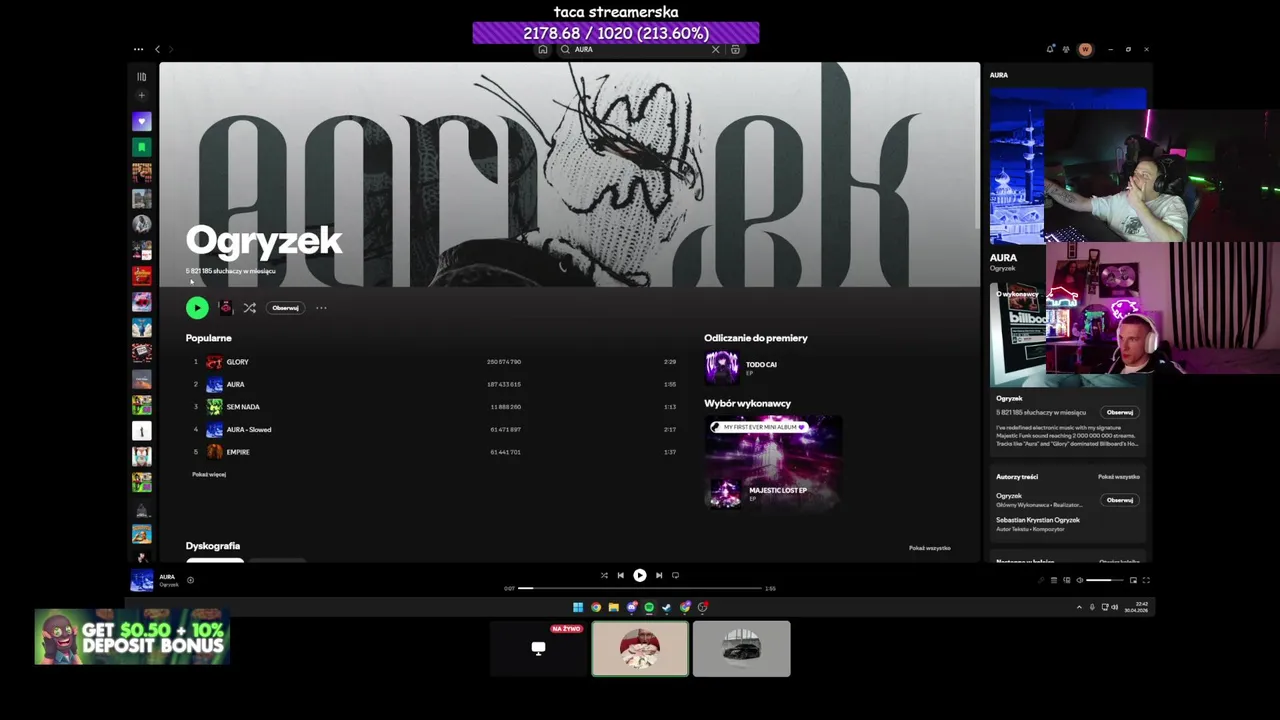Show lyrics with the microphone icon
The width and height of the screenshot is (1280, 720).
click(x=1040, y=580)
